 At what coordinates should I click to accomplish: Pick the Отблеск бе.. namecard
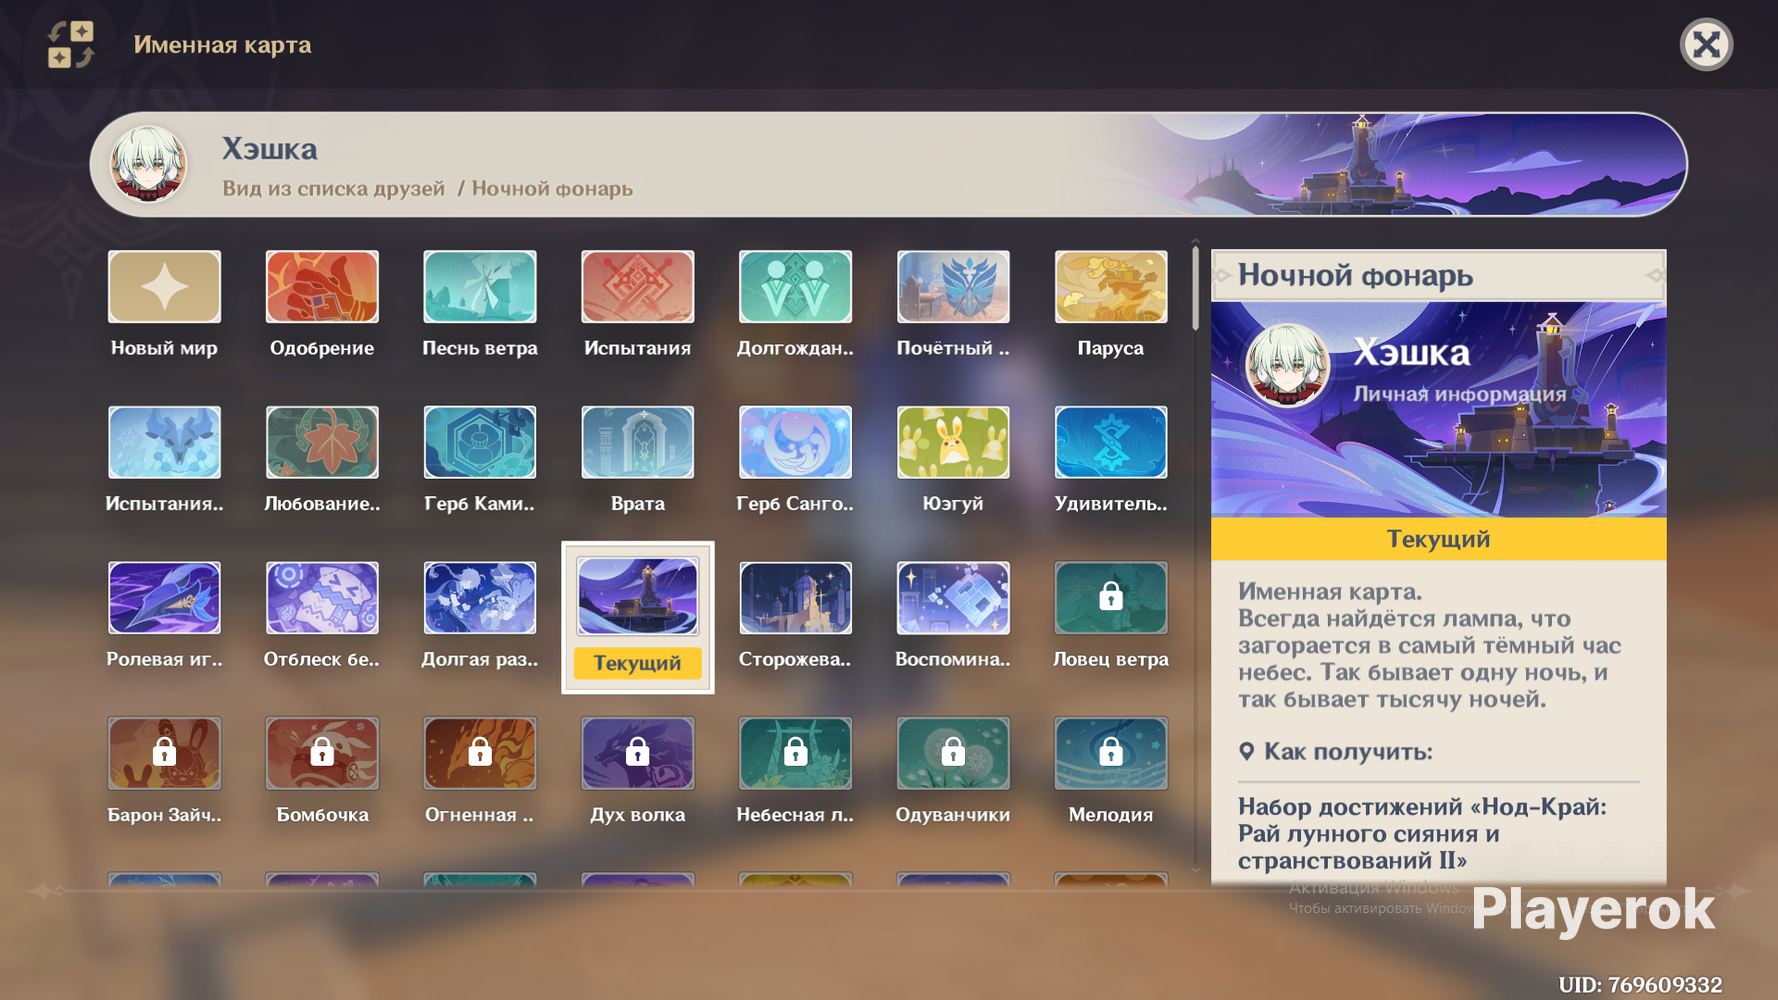[322, 598]
